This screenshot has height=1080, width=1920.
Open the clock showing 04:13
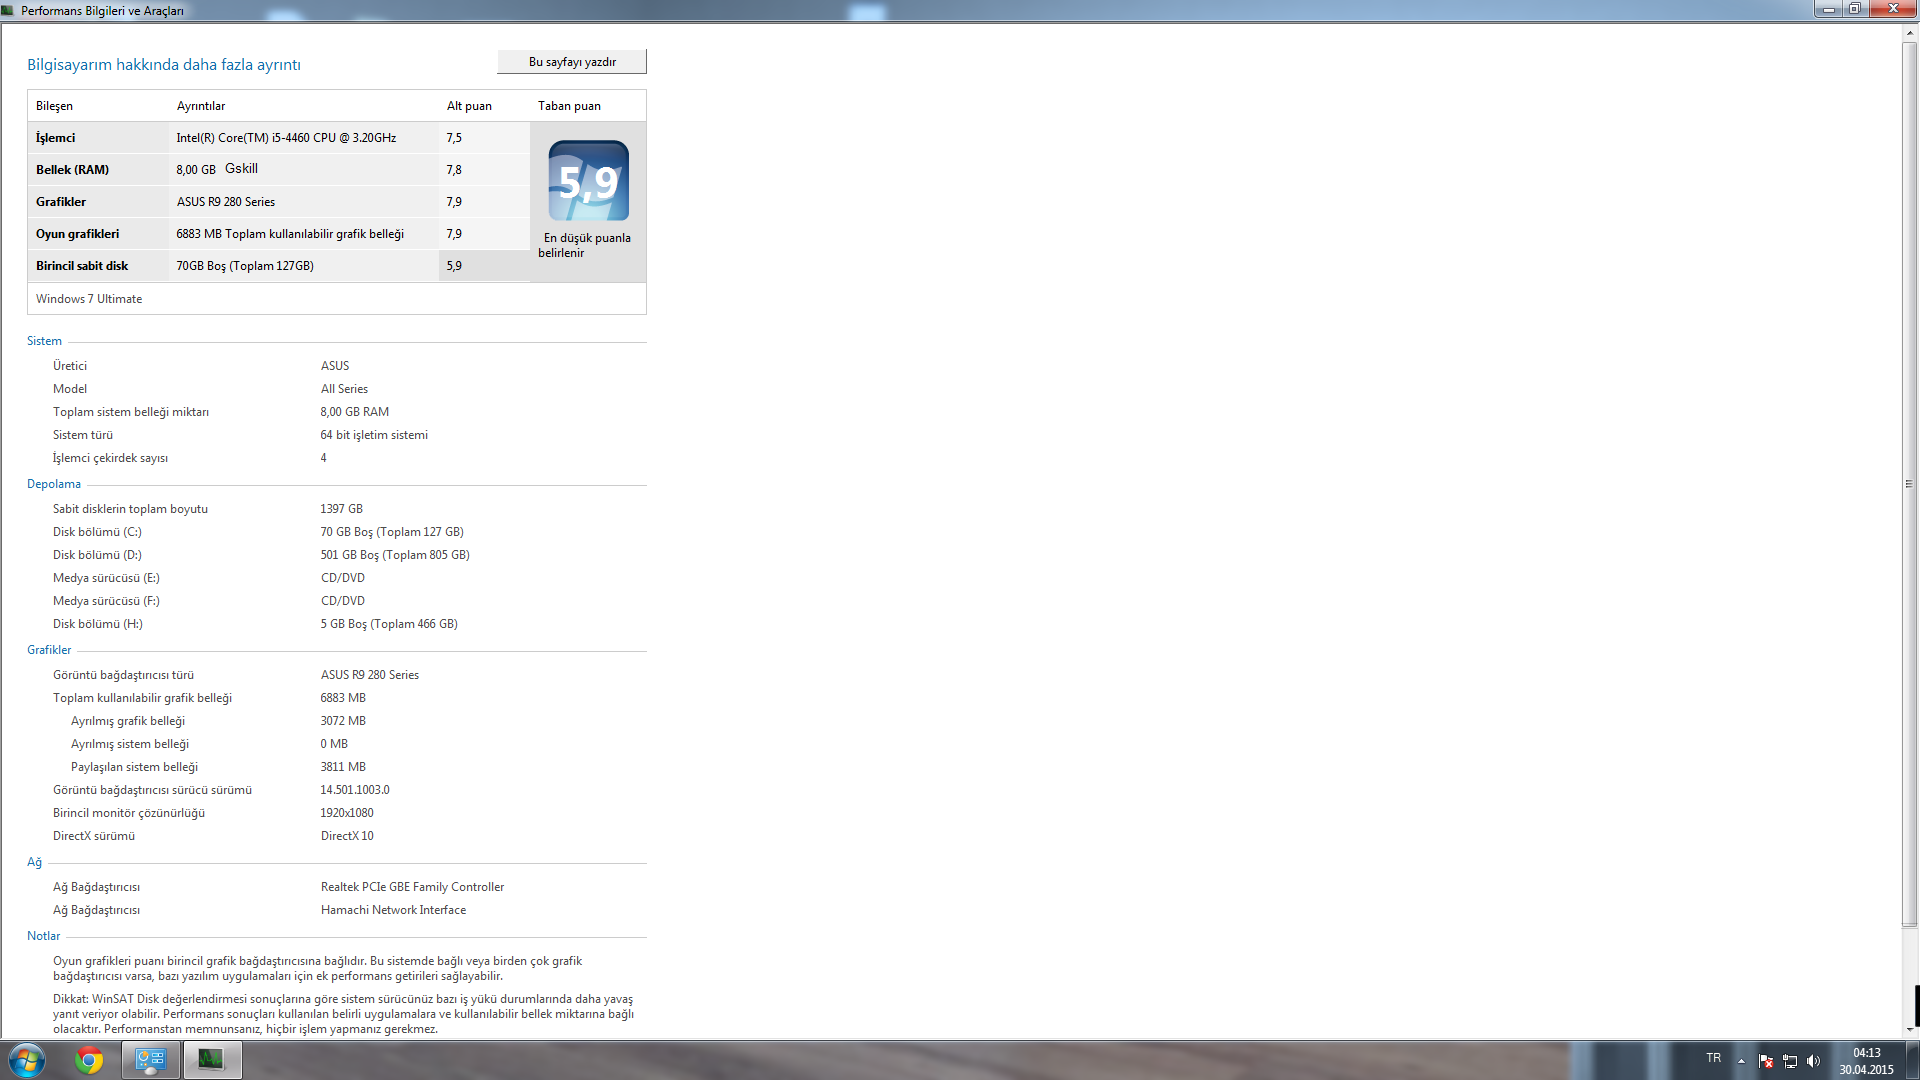coord(1866,1061)
